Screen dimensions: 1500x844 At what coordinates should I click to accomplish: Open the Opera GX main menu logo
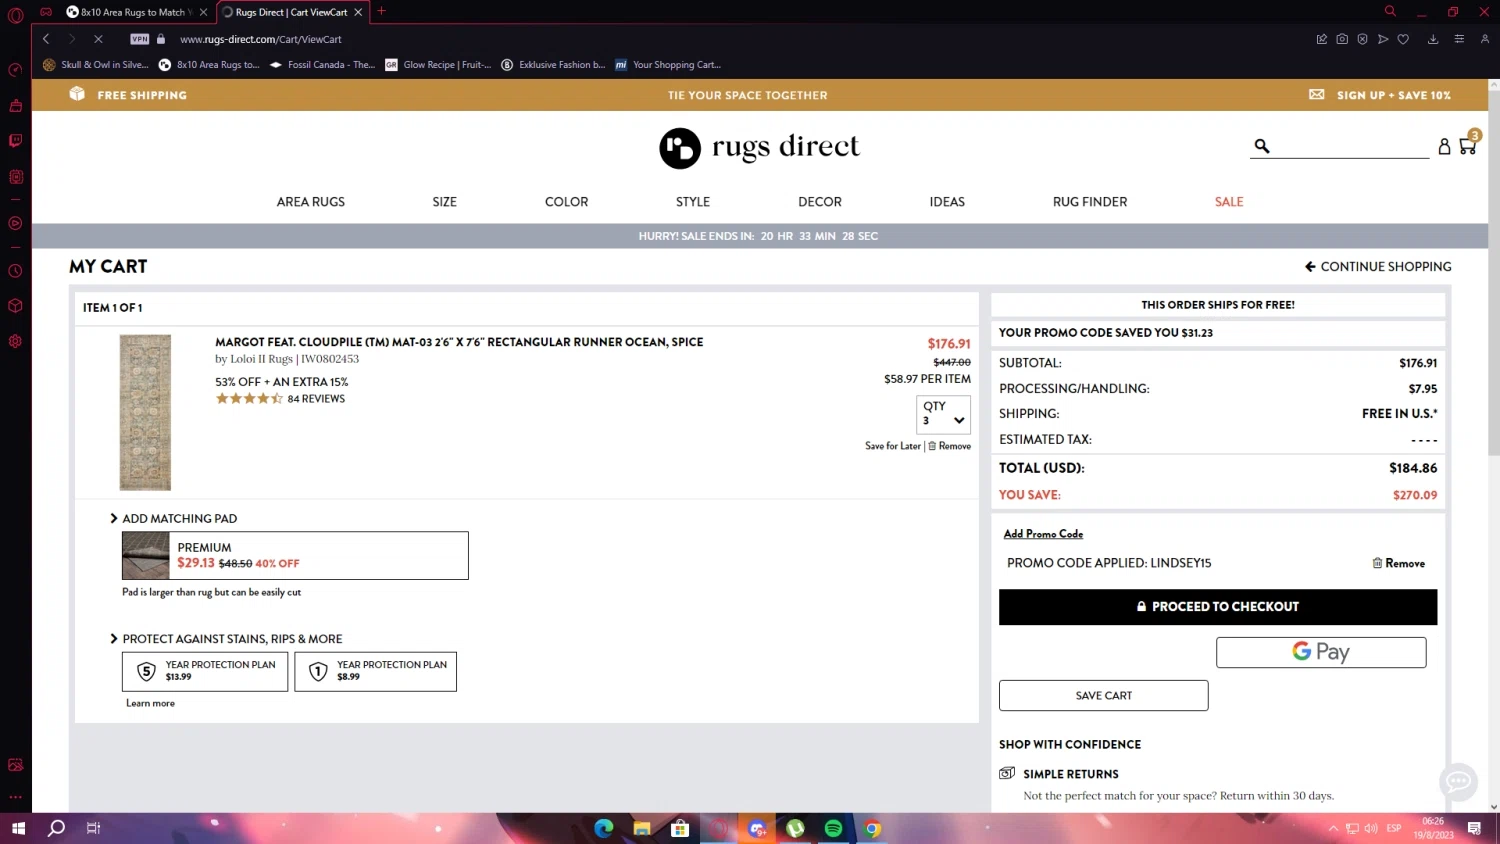click(x=15, y=15)
